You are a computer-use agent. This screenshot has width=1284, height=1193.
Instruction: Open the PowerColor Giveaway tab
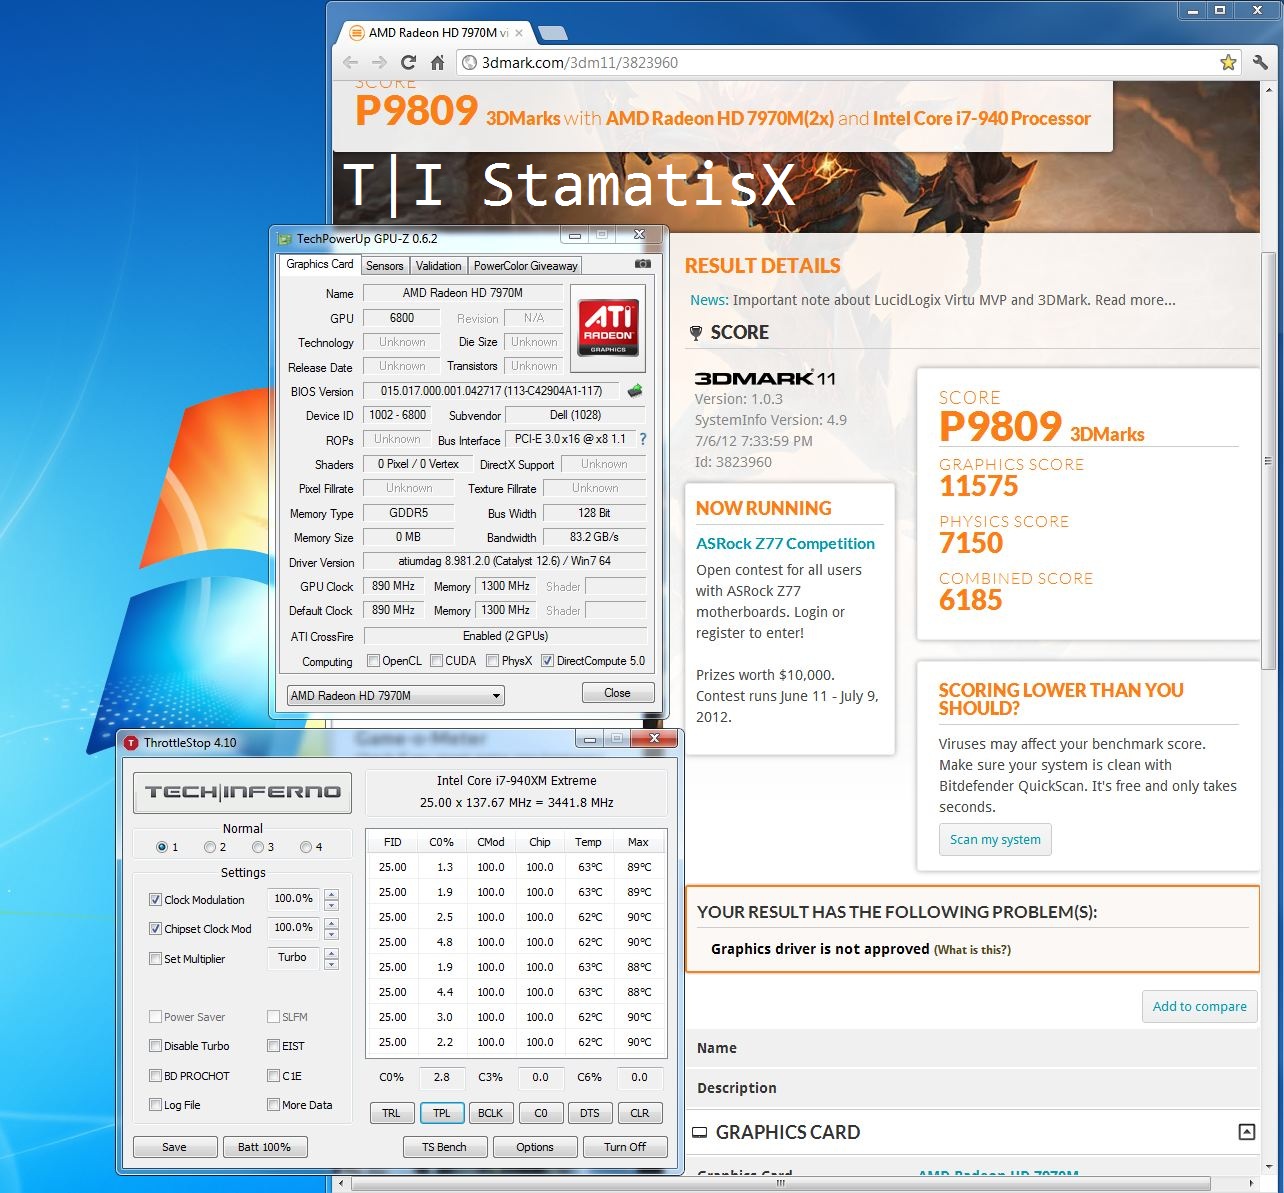(525, 266)
